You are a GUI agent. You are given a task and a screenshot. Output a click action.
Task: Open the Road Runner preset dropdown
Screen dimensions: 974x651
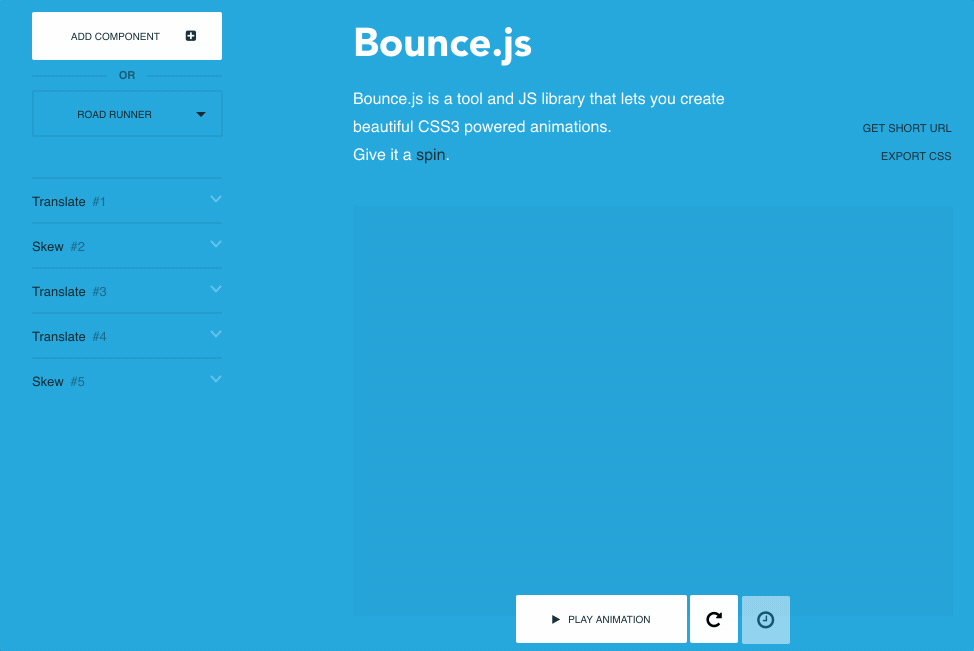click(x=127, y=114)
